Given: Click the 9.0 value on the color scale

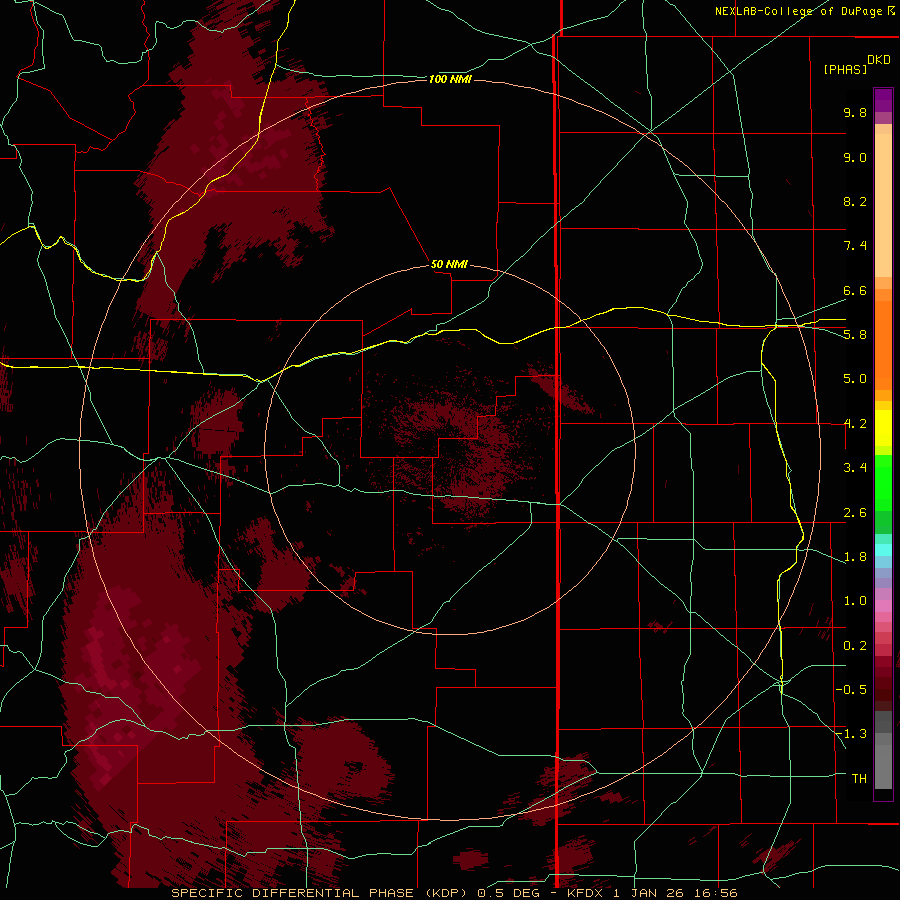Looking at the screenshot, I should (855, 157).
